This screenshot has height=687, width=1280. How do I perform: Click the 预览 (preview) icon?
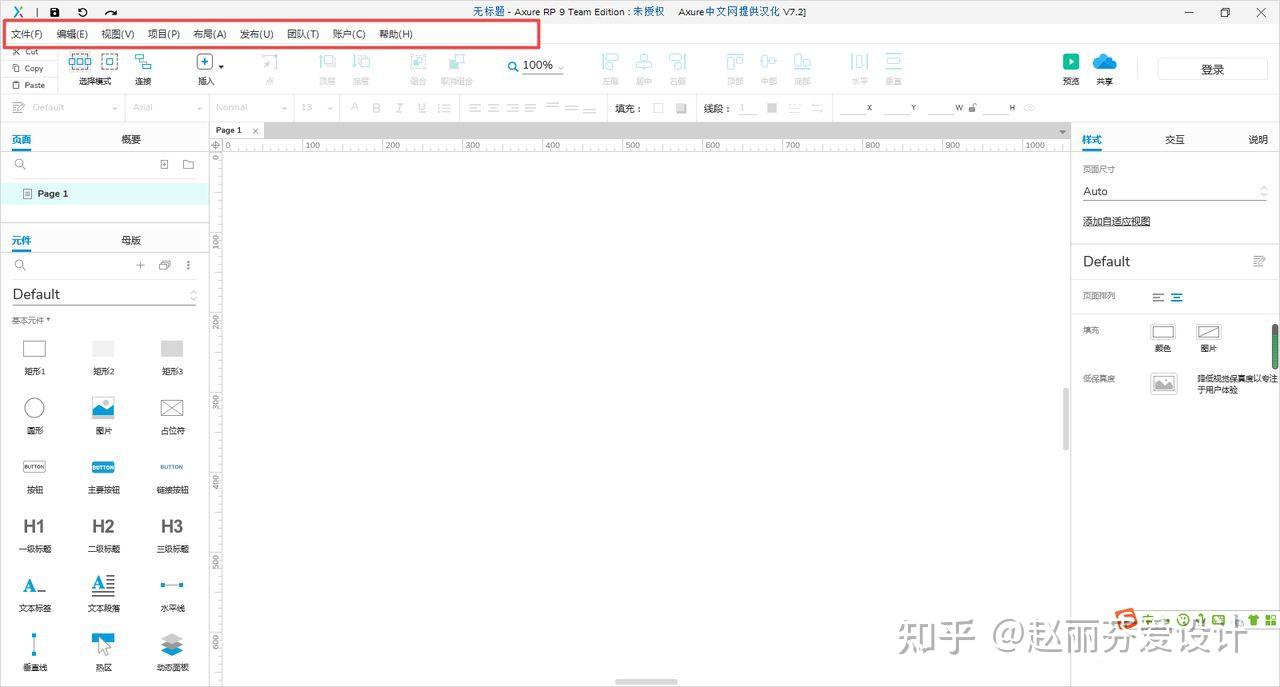[x=1070, y=62]
